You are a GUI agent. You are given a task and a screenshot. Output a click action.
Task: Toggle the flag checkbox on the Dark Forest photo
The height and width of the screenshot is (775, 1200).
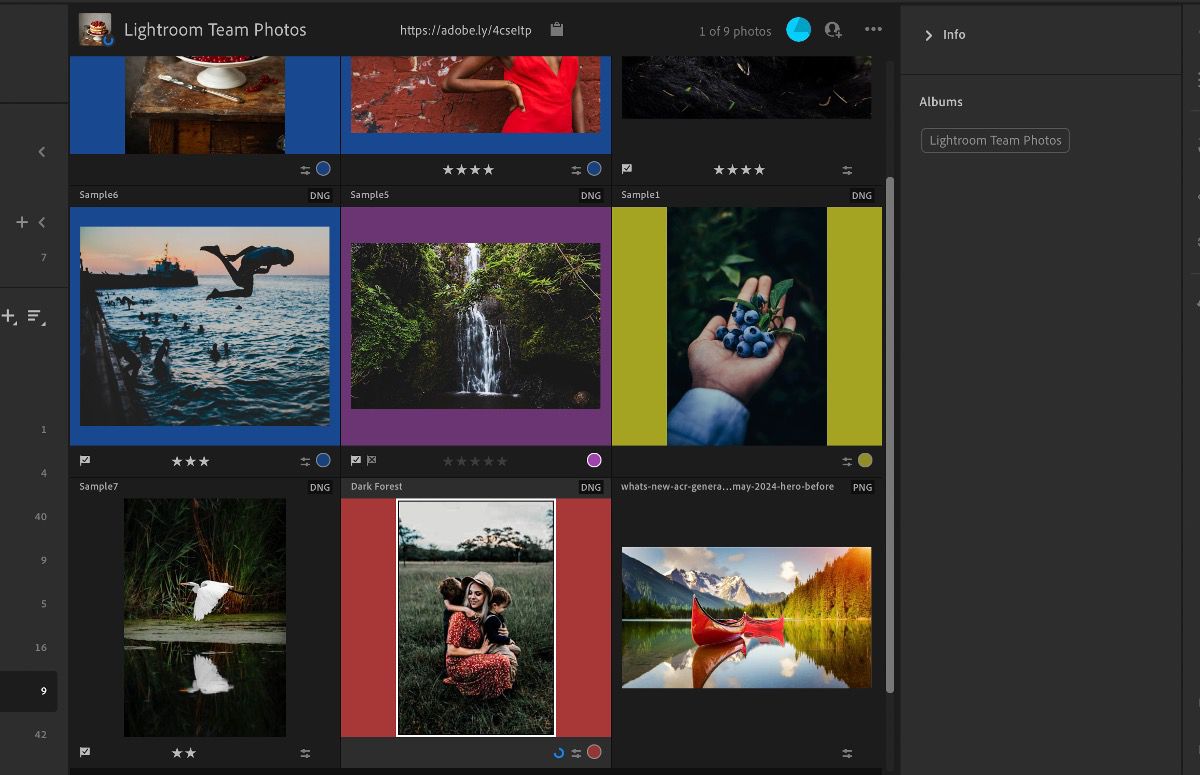354,460
